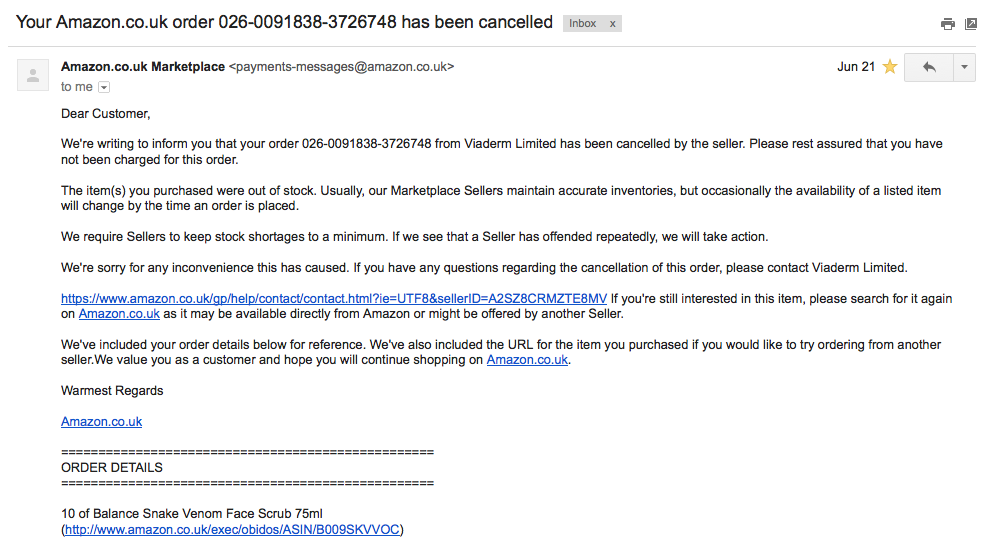The image size is (994, 547).
Task: Click the Inbox label tag
Action: 583,23
